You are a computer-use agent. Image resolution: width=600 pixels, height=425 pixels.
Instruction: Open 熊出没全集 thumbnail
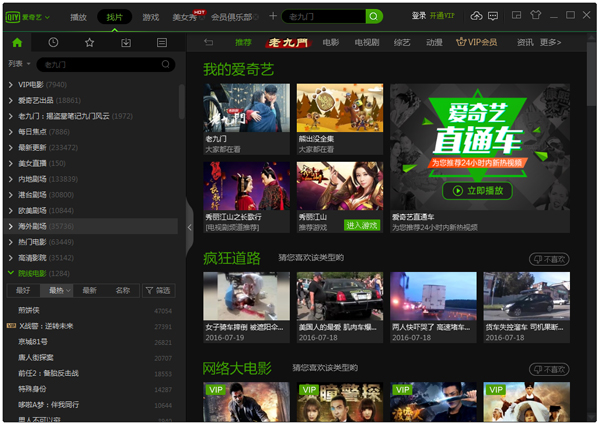(x=340, y=108)
